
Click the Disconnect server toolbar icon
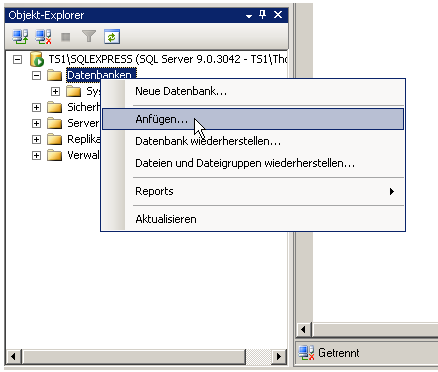click(43, 37)
